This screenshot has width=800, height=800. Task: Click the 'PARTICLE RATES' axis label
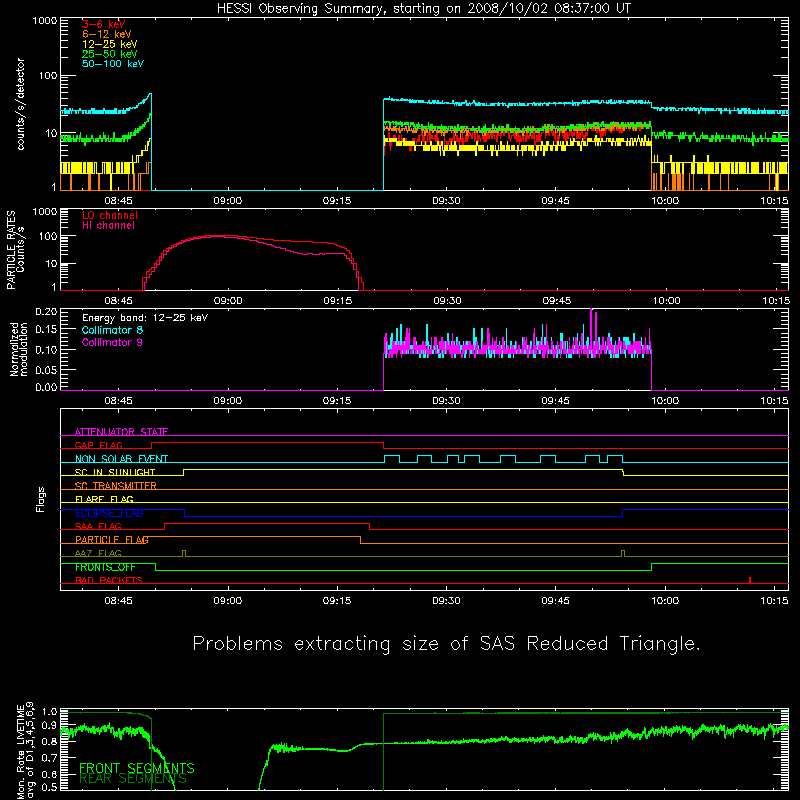[11, 250]
